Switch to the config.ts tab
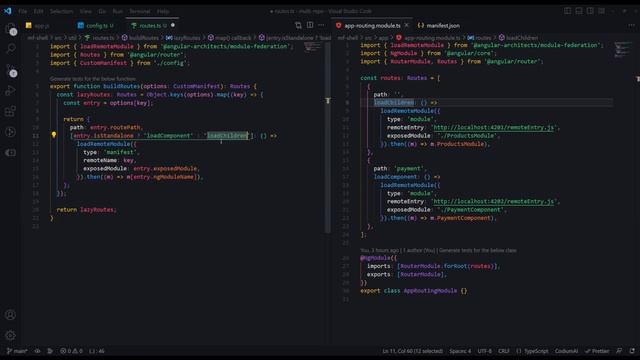640x360 pixels. pyautogui.click(x=96, y=25)
